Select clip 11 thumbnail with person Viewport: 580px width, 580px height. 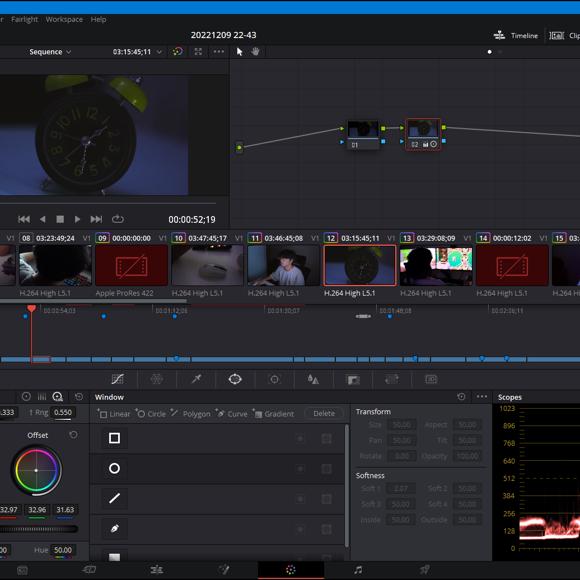click(284, 266)
